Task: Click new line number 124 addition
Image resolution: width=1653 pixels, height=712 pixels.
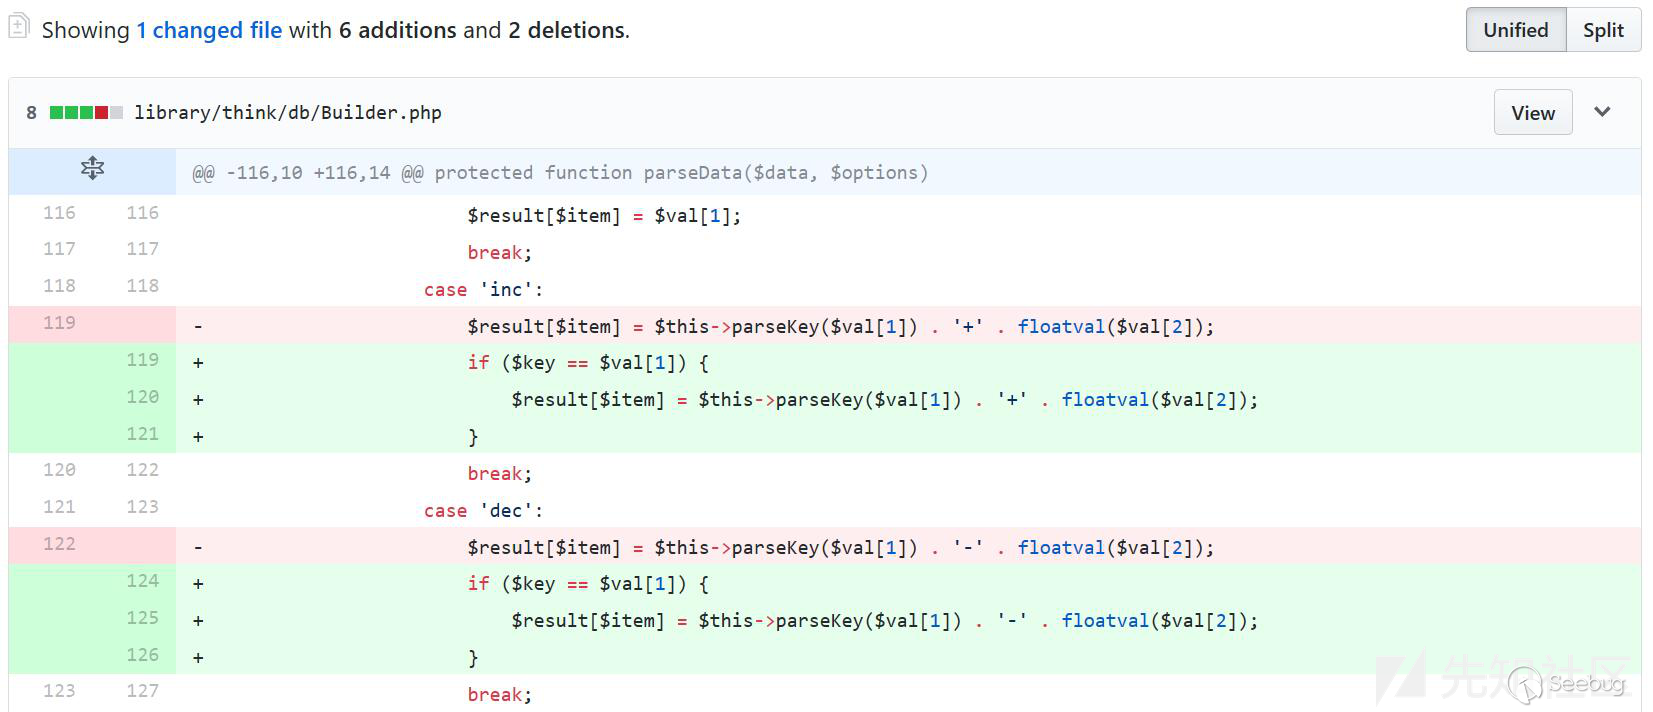Action: point(142,581)
